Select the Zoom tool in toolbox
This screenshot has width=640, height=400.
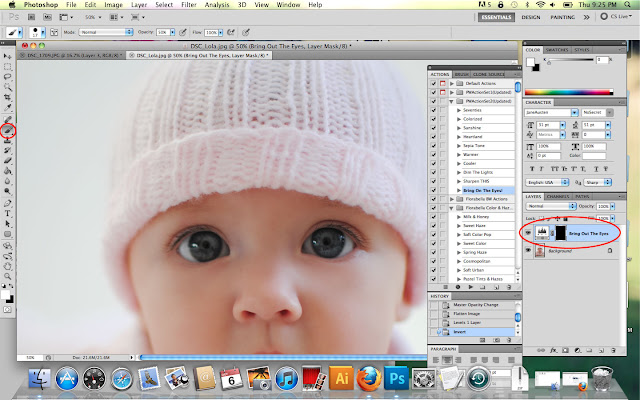[7, 277]
